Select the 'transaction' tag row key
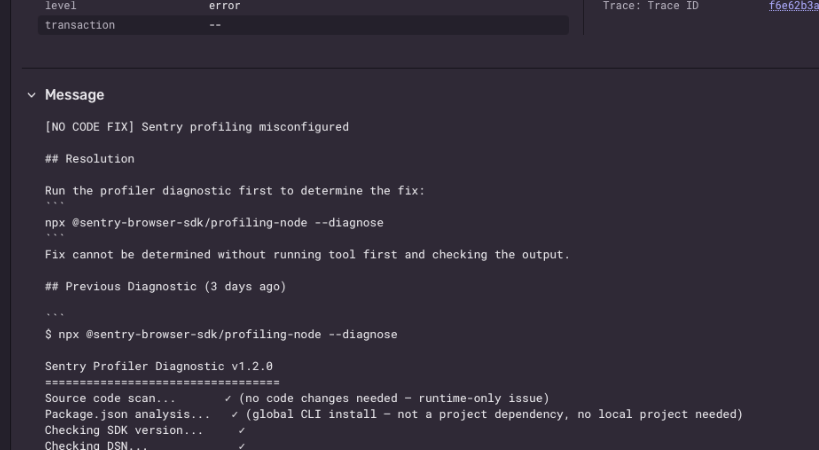819x450 pixels. [80, 25]
